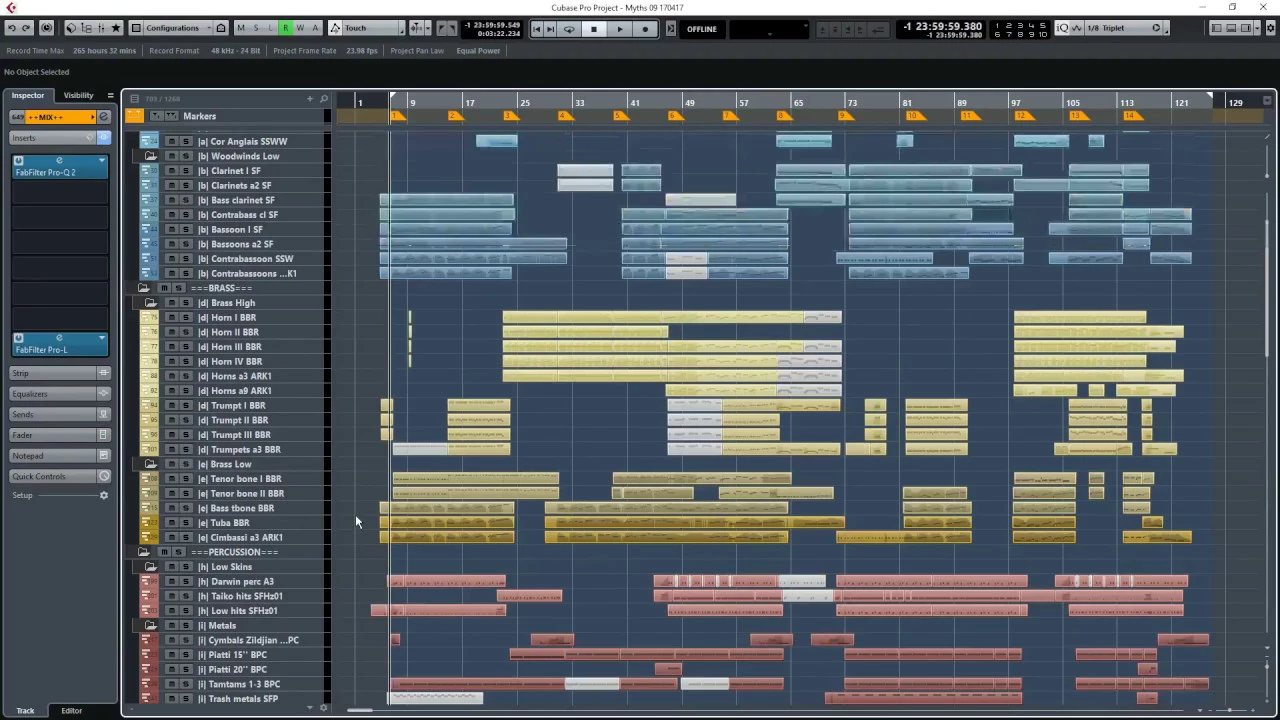Viewport: 1280px width, 720px height.
Task: Solo the Taiko hits SFHz01 track
Action: click(185, 596)
